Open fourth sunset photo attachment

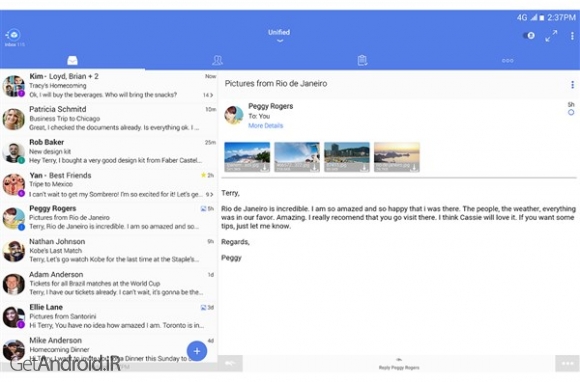point(397,157)
